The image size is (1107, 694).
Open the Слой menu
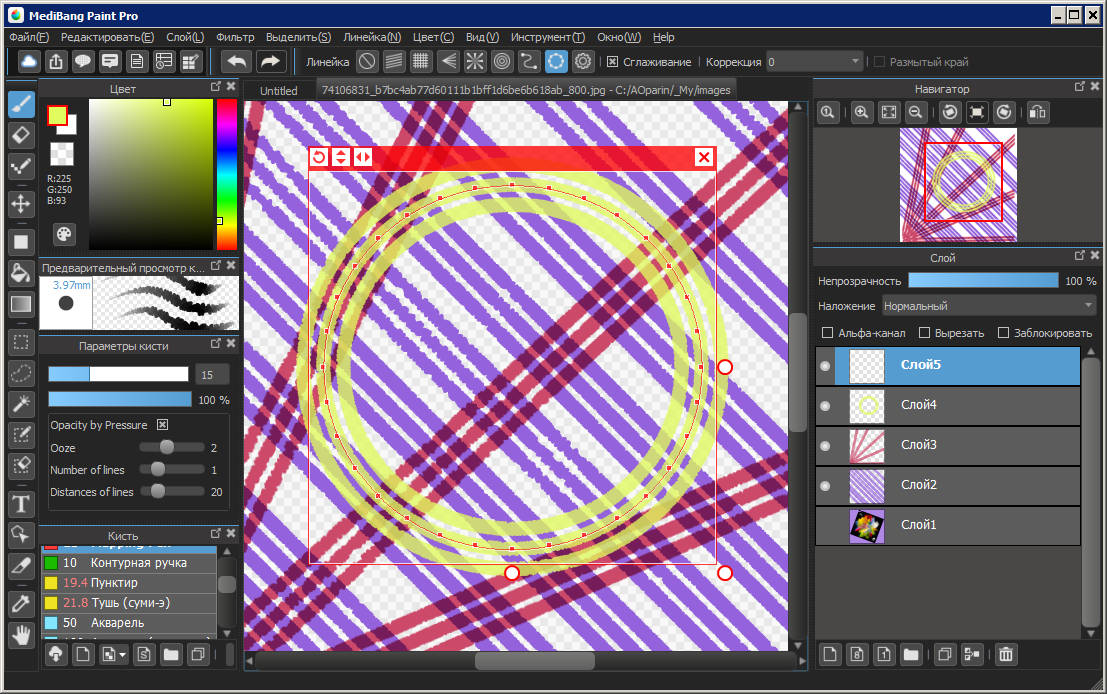[x=185, y=37]
